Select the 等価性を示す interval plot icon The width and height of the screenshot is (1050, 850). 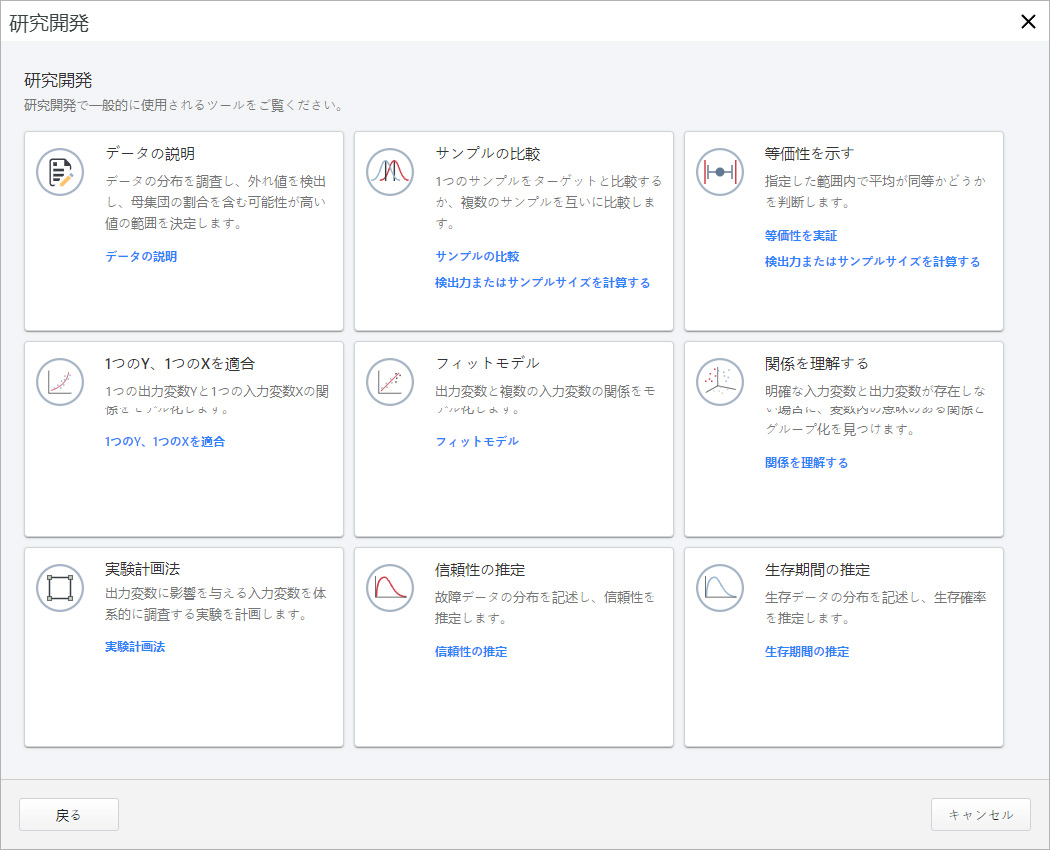[x=720, y=172]
